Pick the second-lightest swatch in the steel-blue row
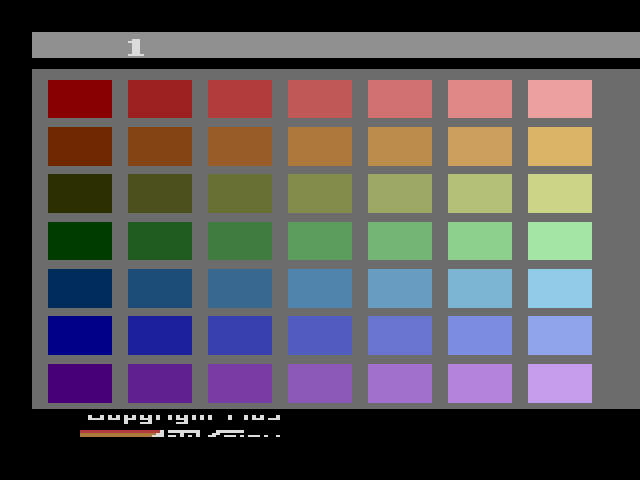Image resolution: width=640 pixels, height=480 pixels. click(x=480, y=289)
